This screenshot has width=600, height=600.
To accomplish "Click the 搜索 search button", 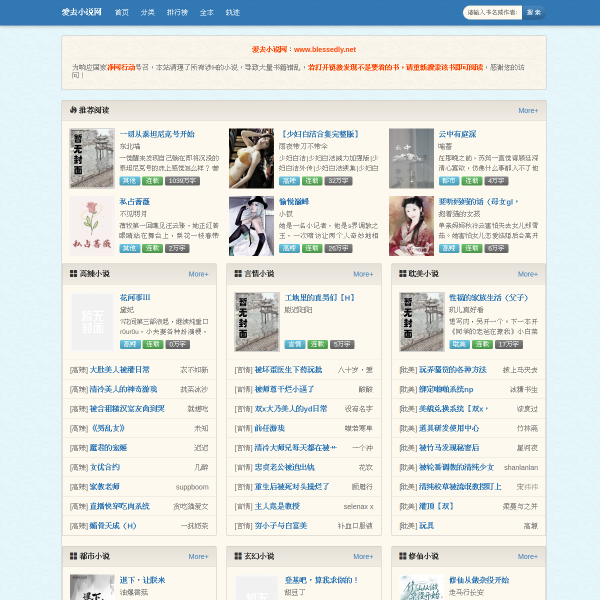I will click(534, 13).
